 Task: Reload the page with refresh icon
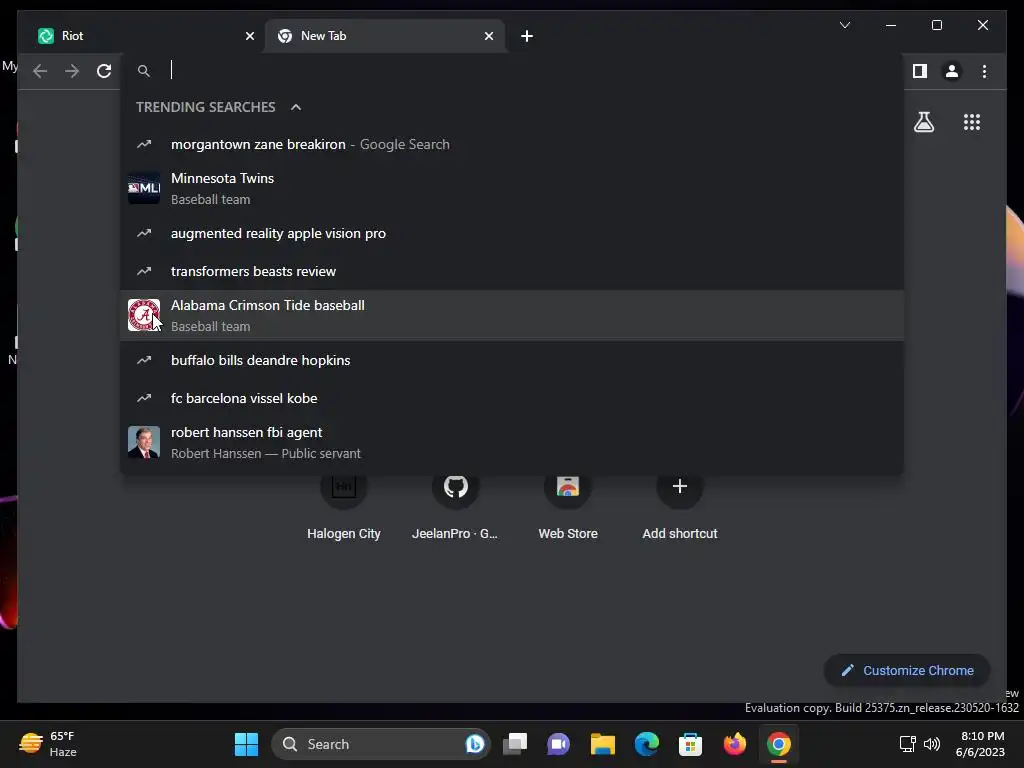click(104, 71)
